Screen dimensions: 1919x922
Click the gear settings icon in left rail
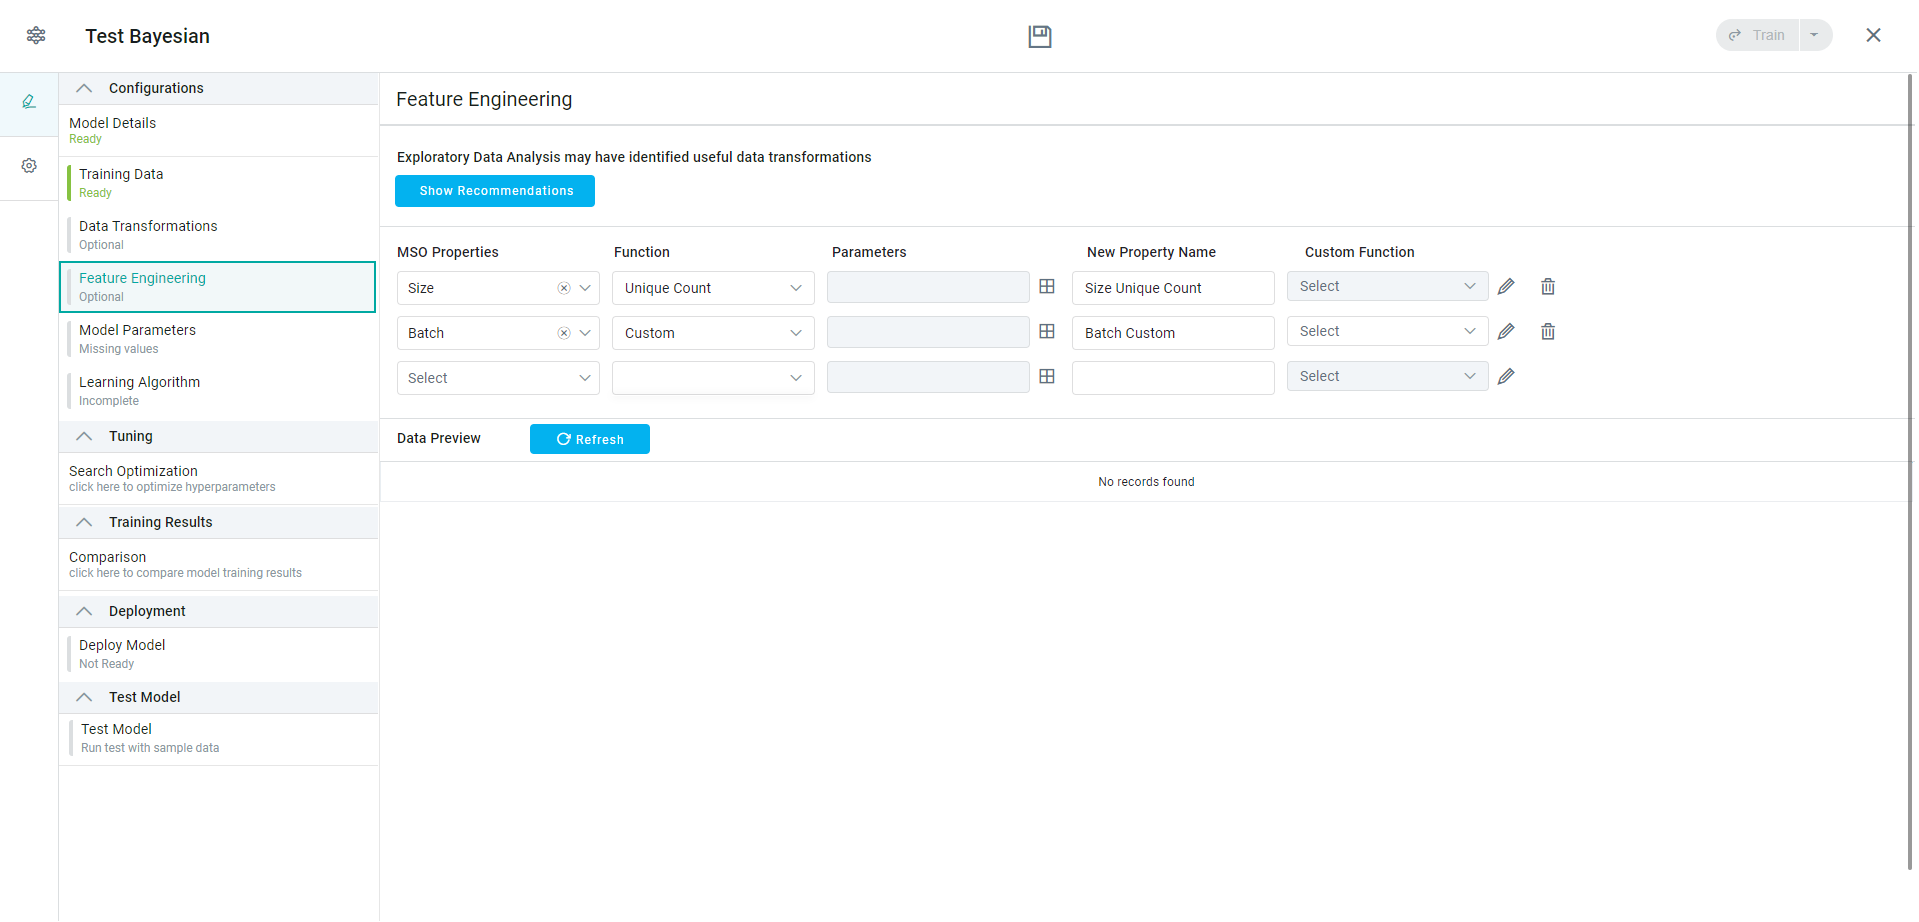(x=29, y=166)
